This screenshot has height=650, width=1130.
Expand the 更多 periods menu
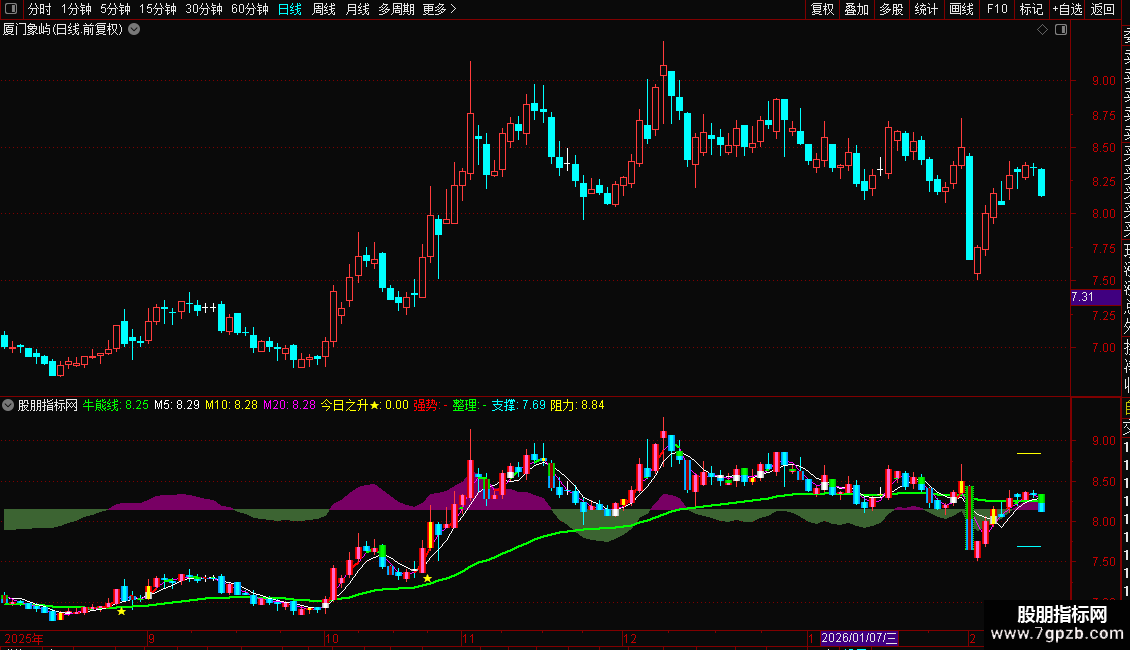point(439,9)
